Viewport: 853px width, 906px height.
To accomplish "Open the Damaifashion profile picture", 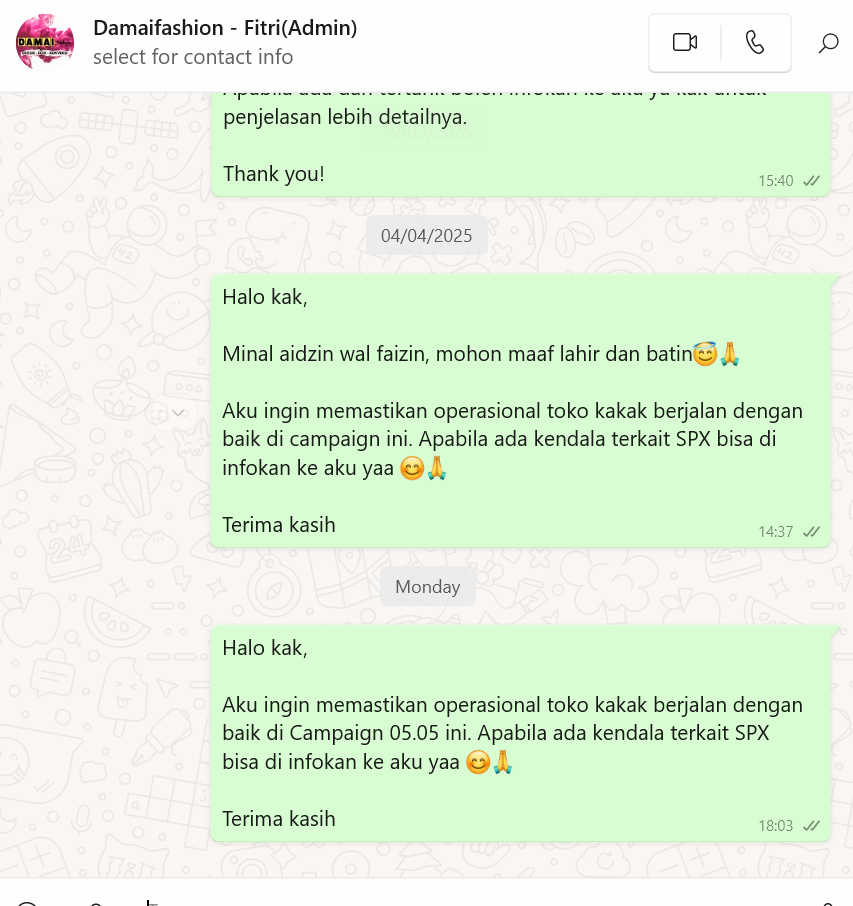I will [45, 42].
